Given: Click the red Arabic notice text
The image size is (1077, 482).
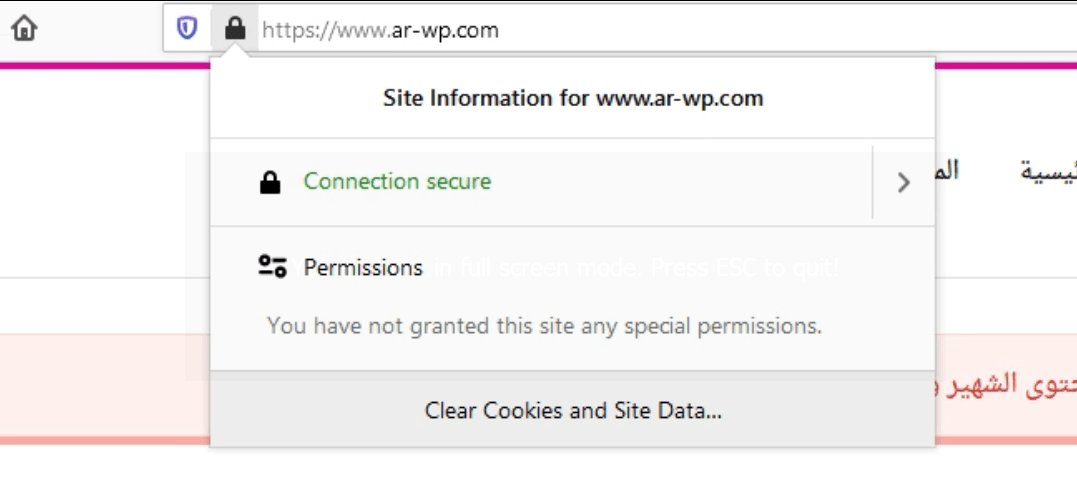Looking at the screenshot, I should (x=1005, y=384).
